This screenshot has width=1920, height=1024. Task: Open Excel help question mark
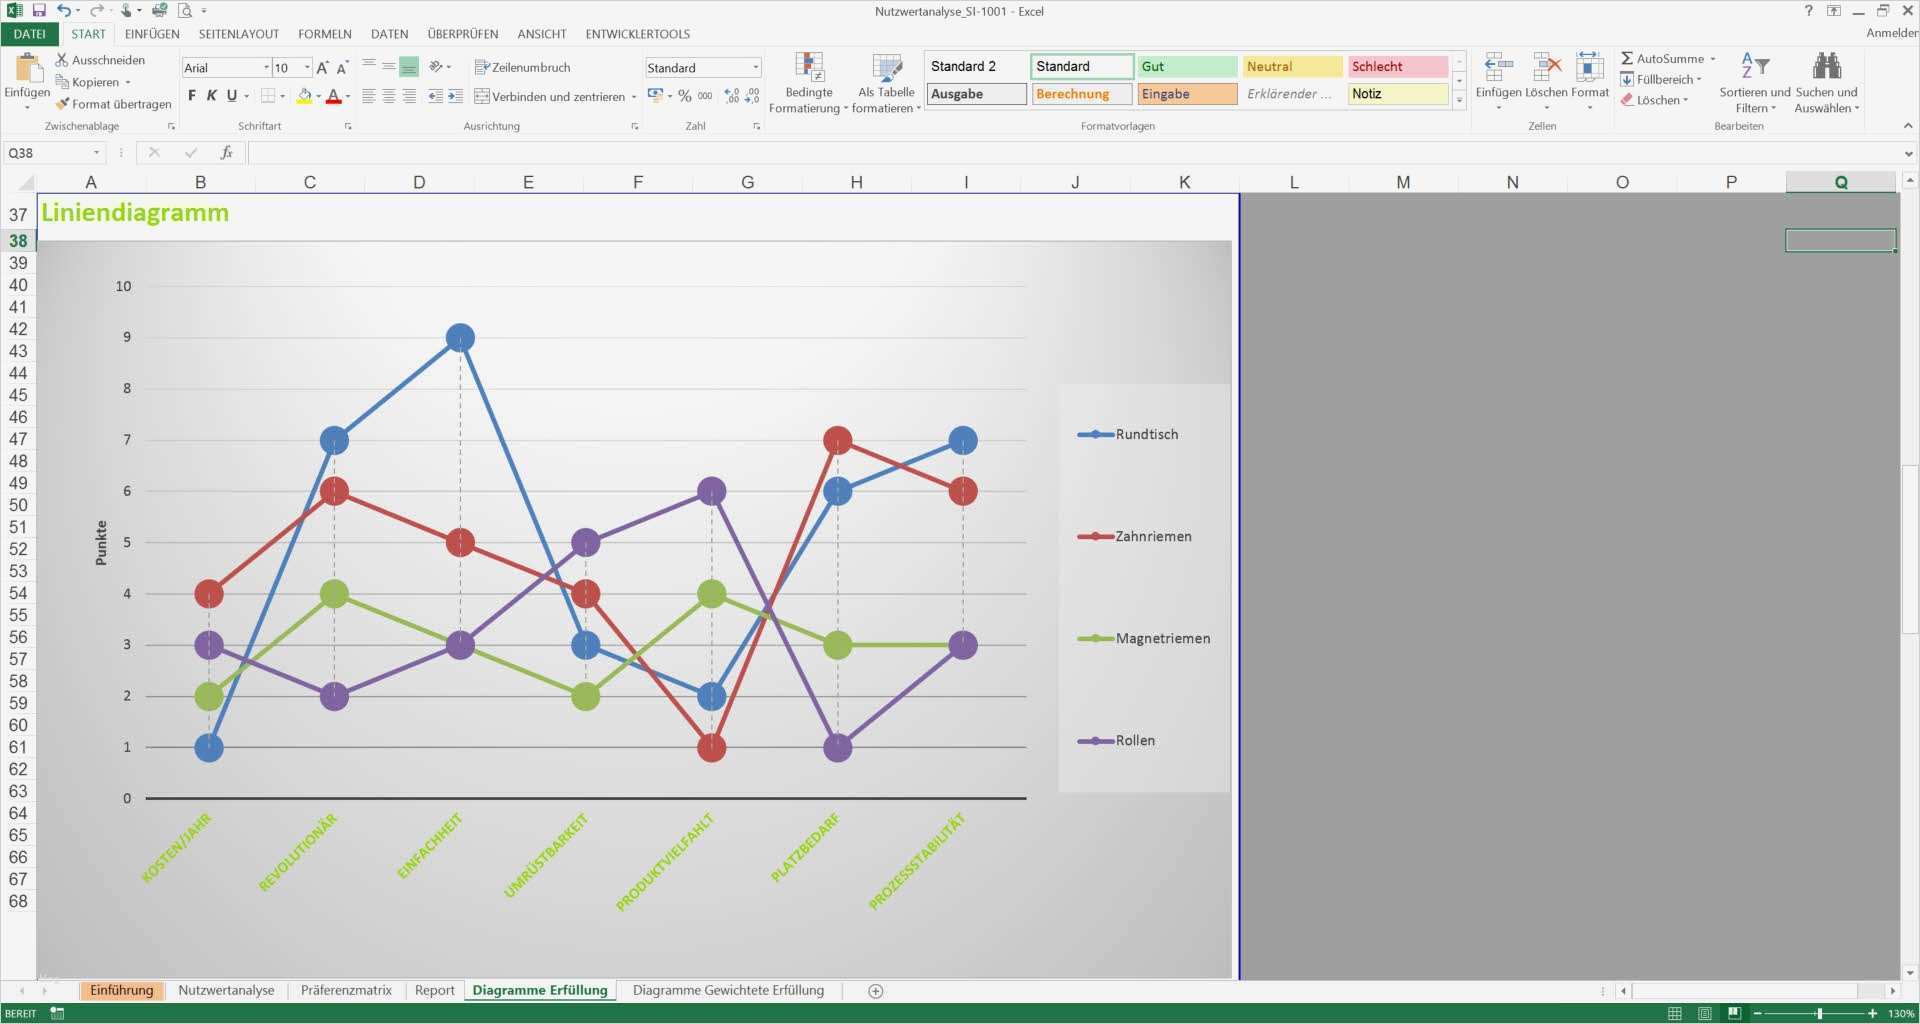(1808, 11)
